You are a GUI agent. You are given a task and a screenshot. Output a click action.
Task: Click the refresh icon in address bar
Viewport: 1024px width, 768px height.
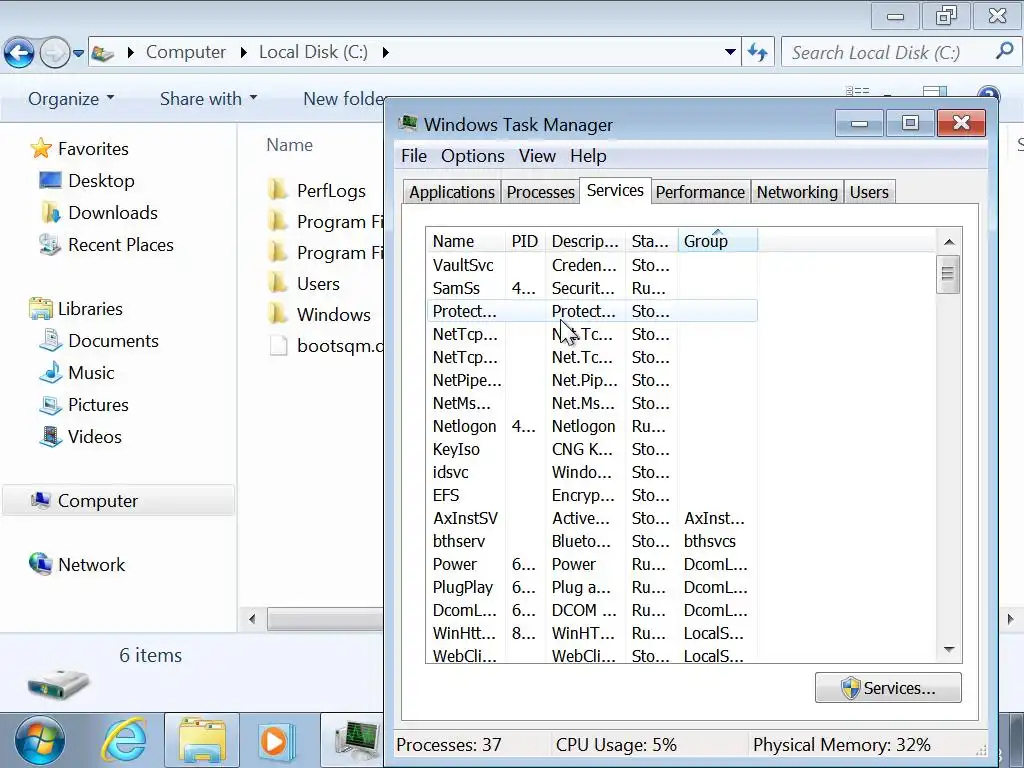758,52
